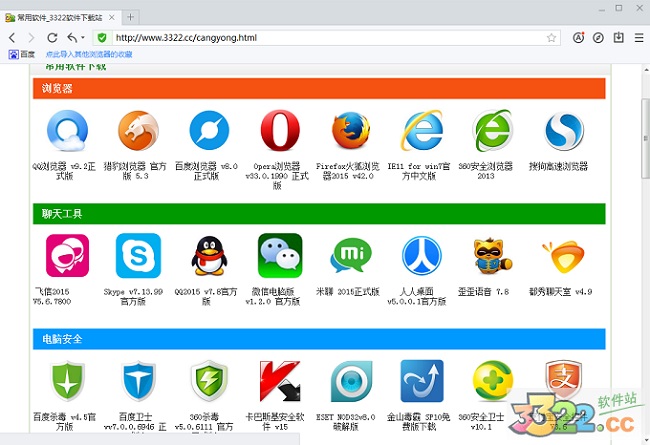Click the Firefox火狐浏览器 icon

[x=351, y=131]
